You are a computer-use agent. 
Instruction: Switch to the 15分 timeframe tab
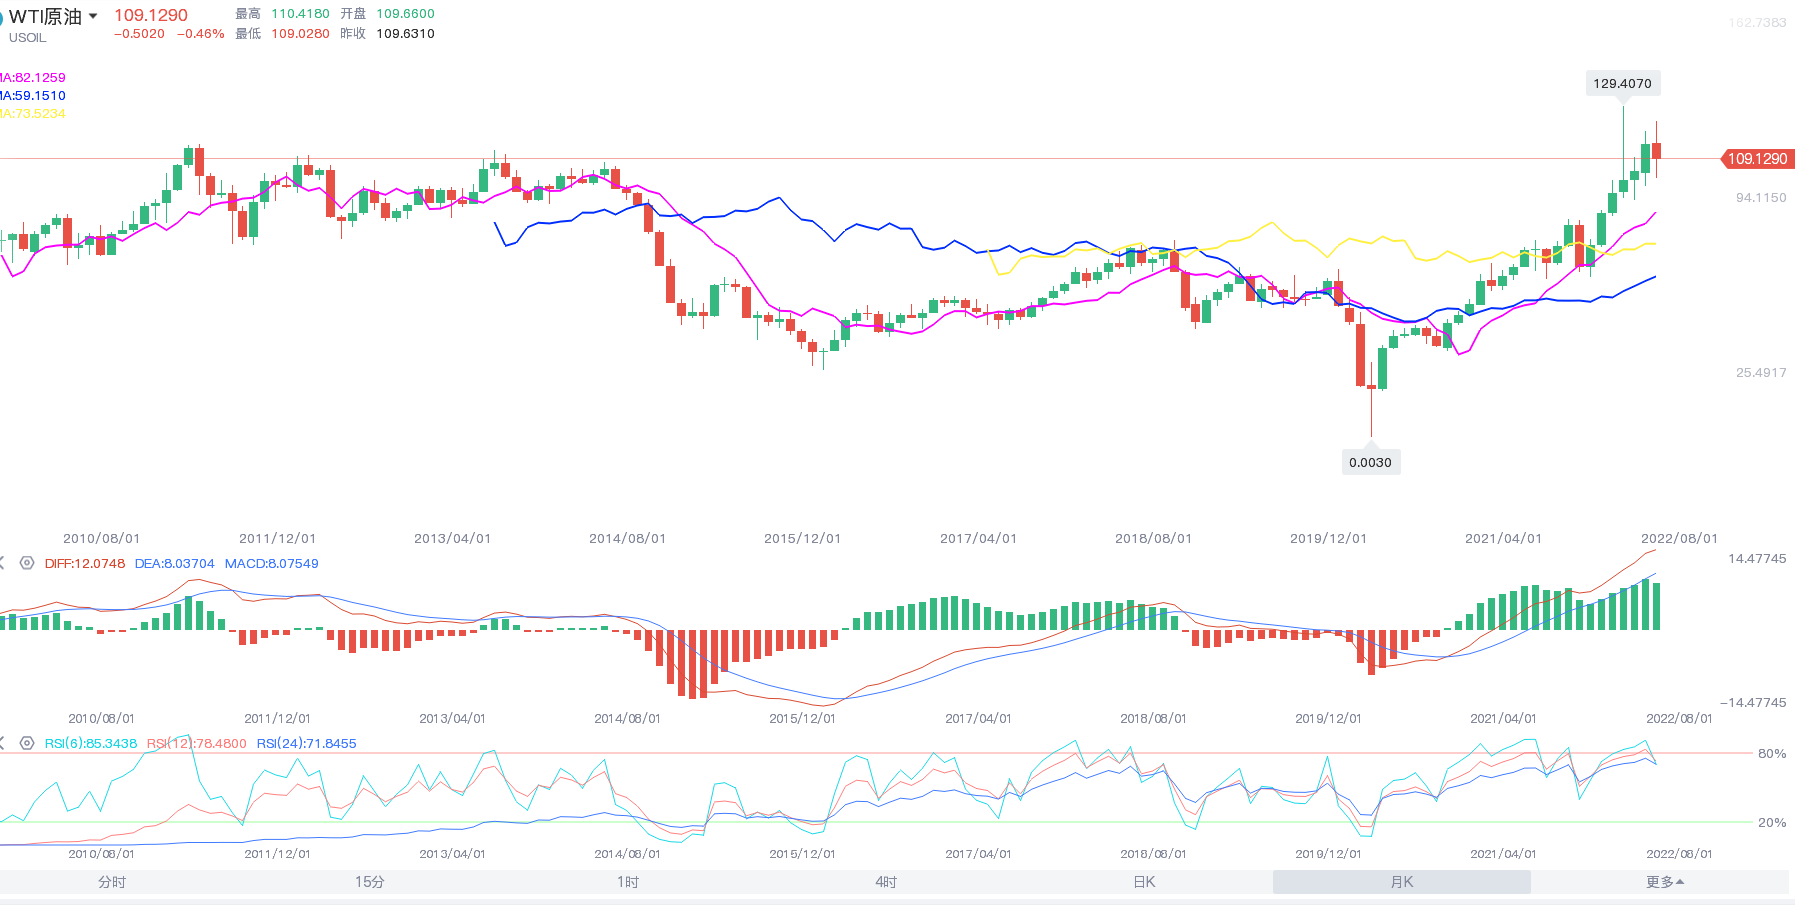[370, 882]
